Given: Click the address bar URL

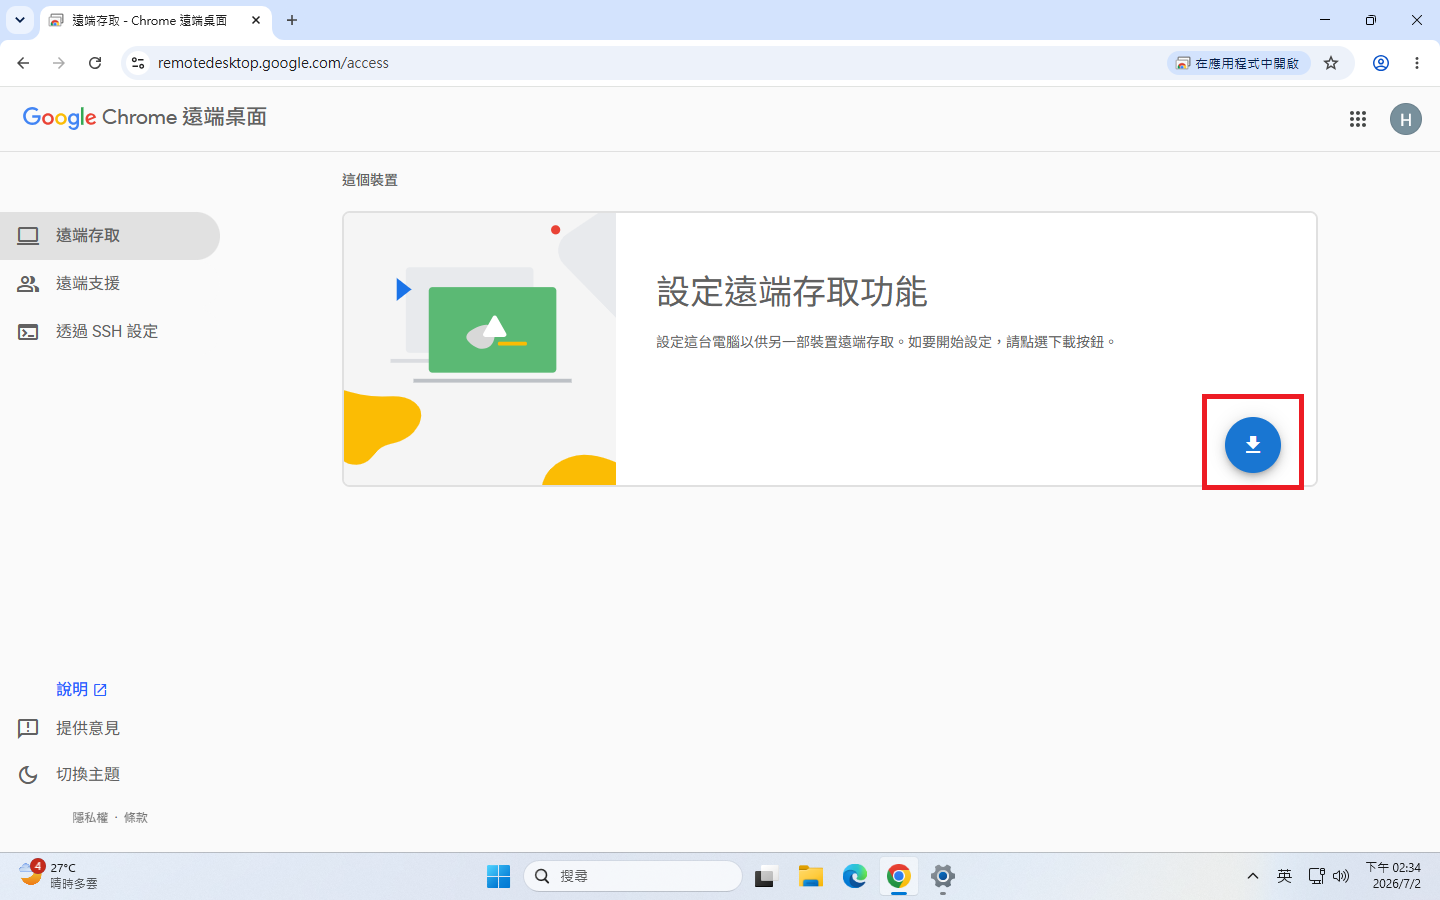Looking at the screenshot, I should coord(273,63).
